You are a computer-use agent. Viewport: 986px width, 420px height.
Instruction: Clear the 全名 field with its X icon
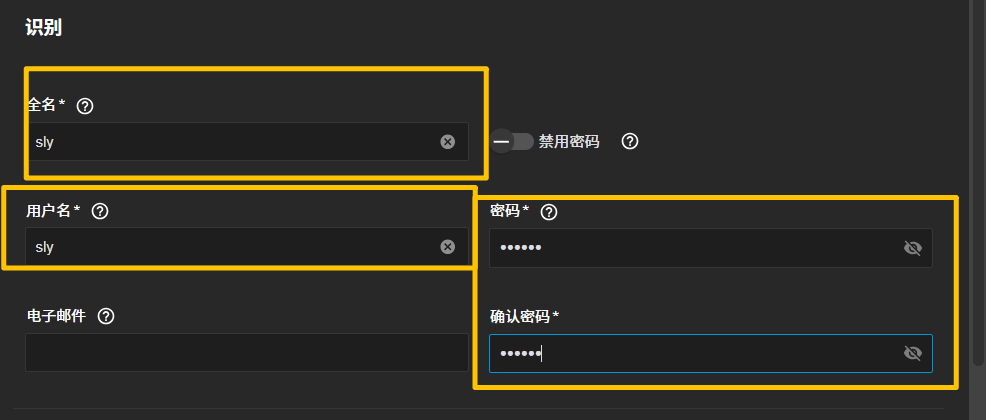click(447, 141)
